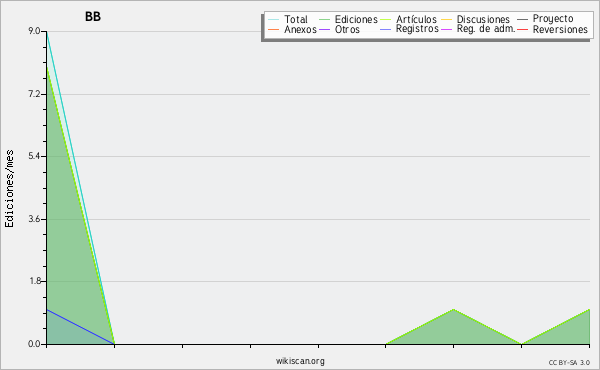Click the 3.6 y-axis value

[34, 219]
